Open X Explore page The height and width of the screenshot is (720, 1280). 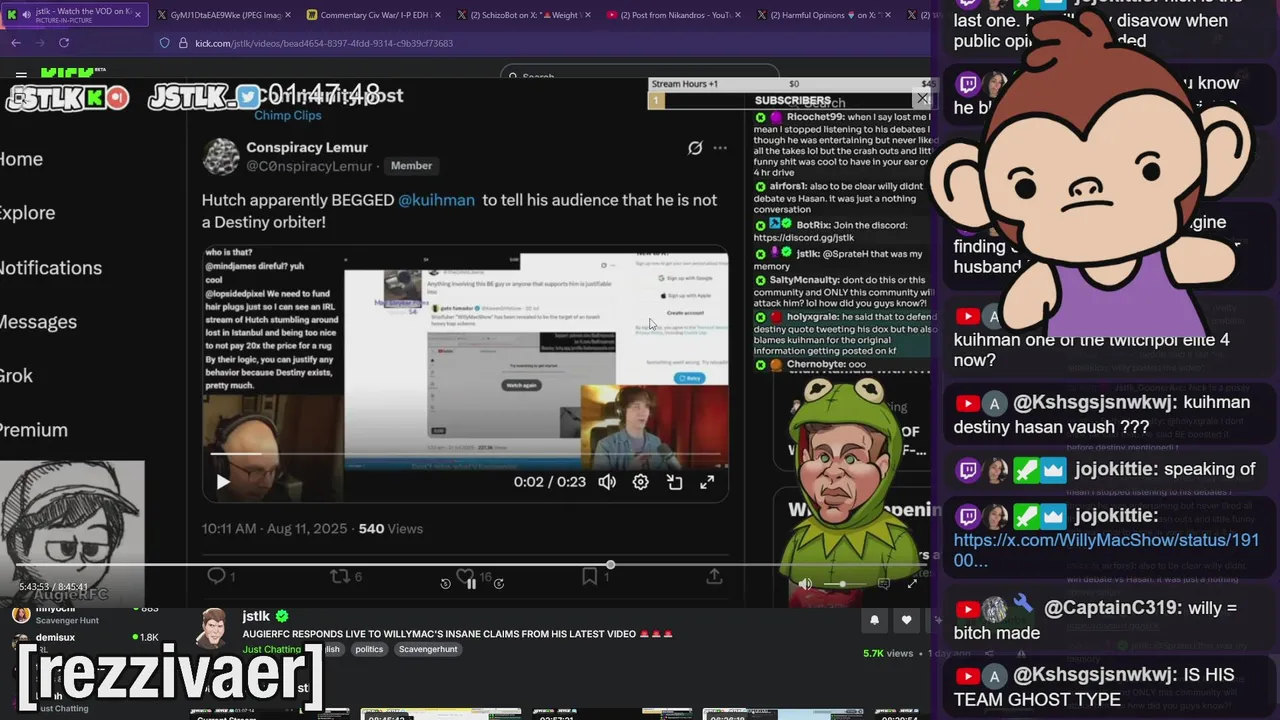pyautogui.click(x=27, y=213)
